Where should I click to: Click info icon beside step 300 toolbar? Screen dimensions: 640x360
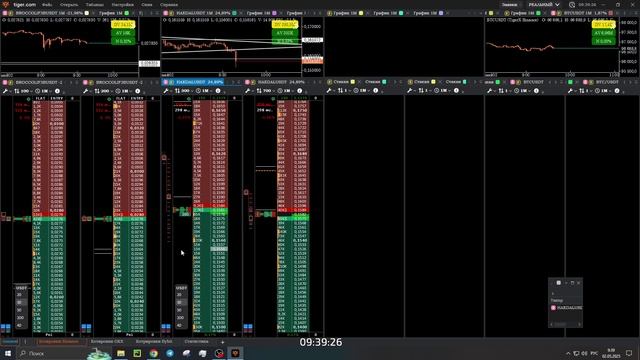tap(218, 91)
